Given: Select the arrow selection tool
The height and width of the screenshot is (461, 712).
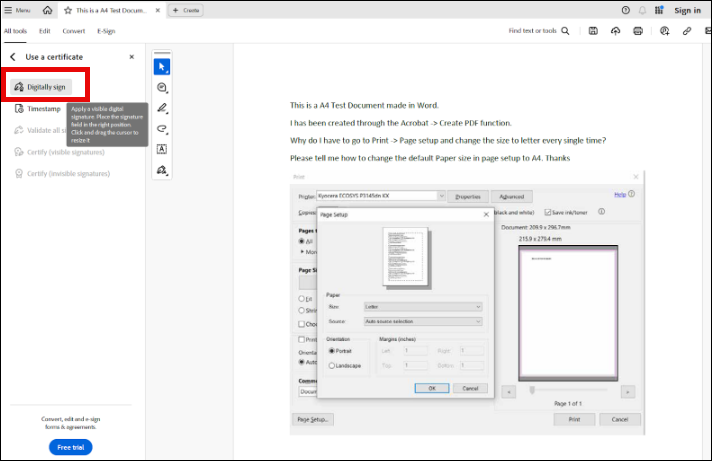Looking at the screenshot, I should [162, 67].
